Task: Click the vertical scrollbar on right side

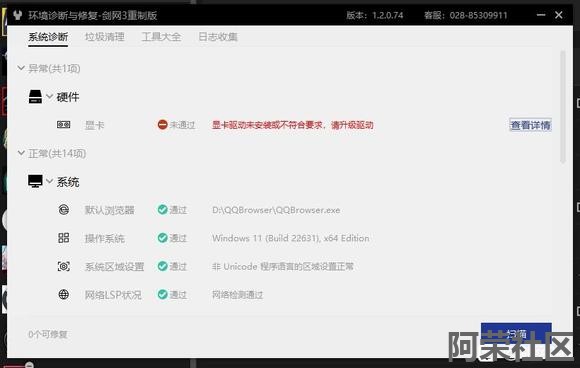Action: point(563,107)
